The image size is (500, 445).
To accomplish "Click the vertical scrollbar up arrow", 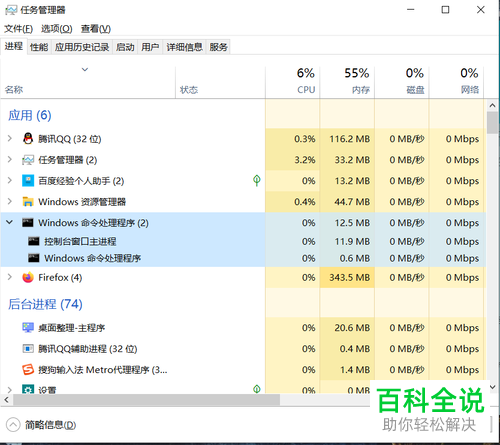I will [x=493, y=105].
